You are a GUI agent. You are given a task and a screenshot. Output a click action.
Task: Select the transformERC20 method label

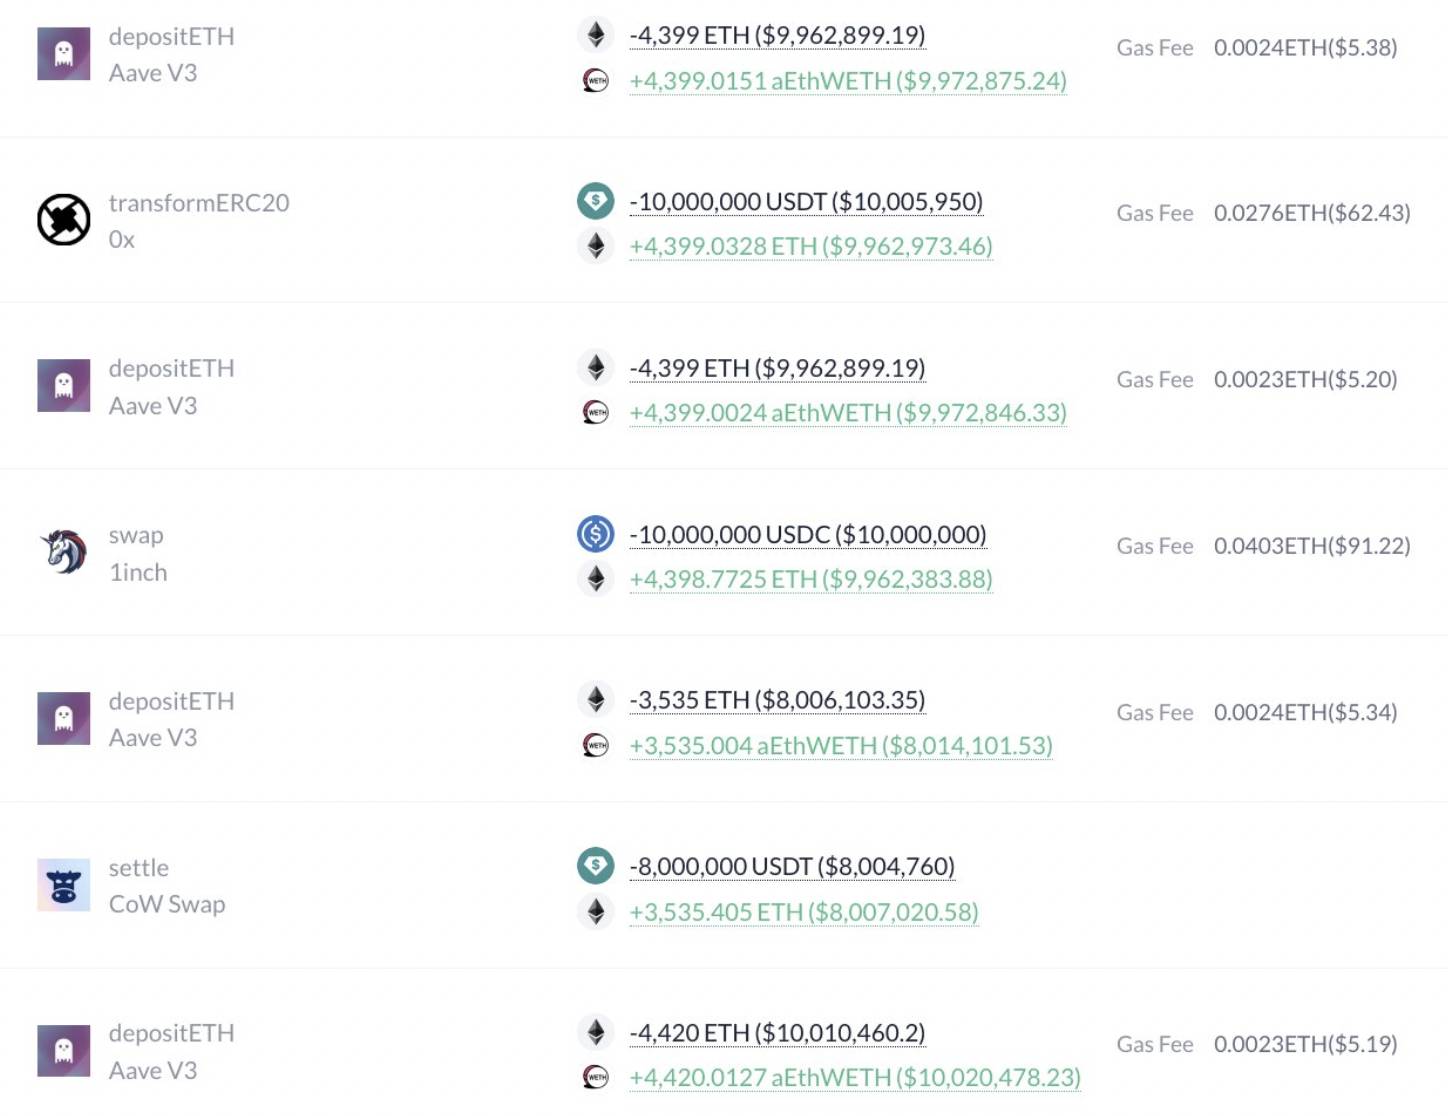click(199, 203)
